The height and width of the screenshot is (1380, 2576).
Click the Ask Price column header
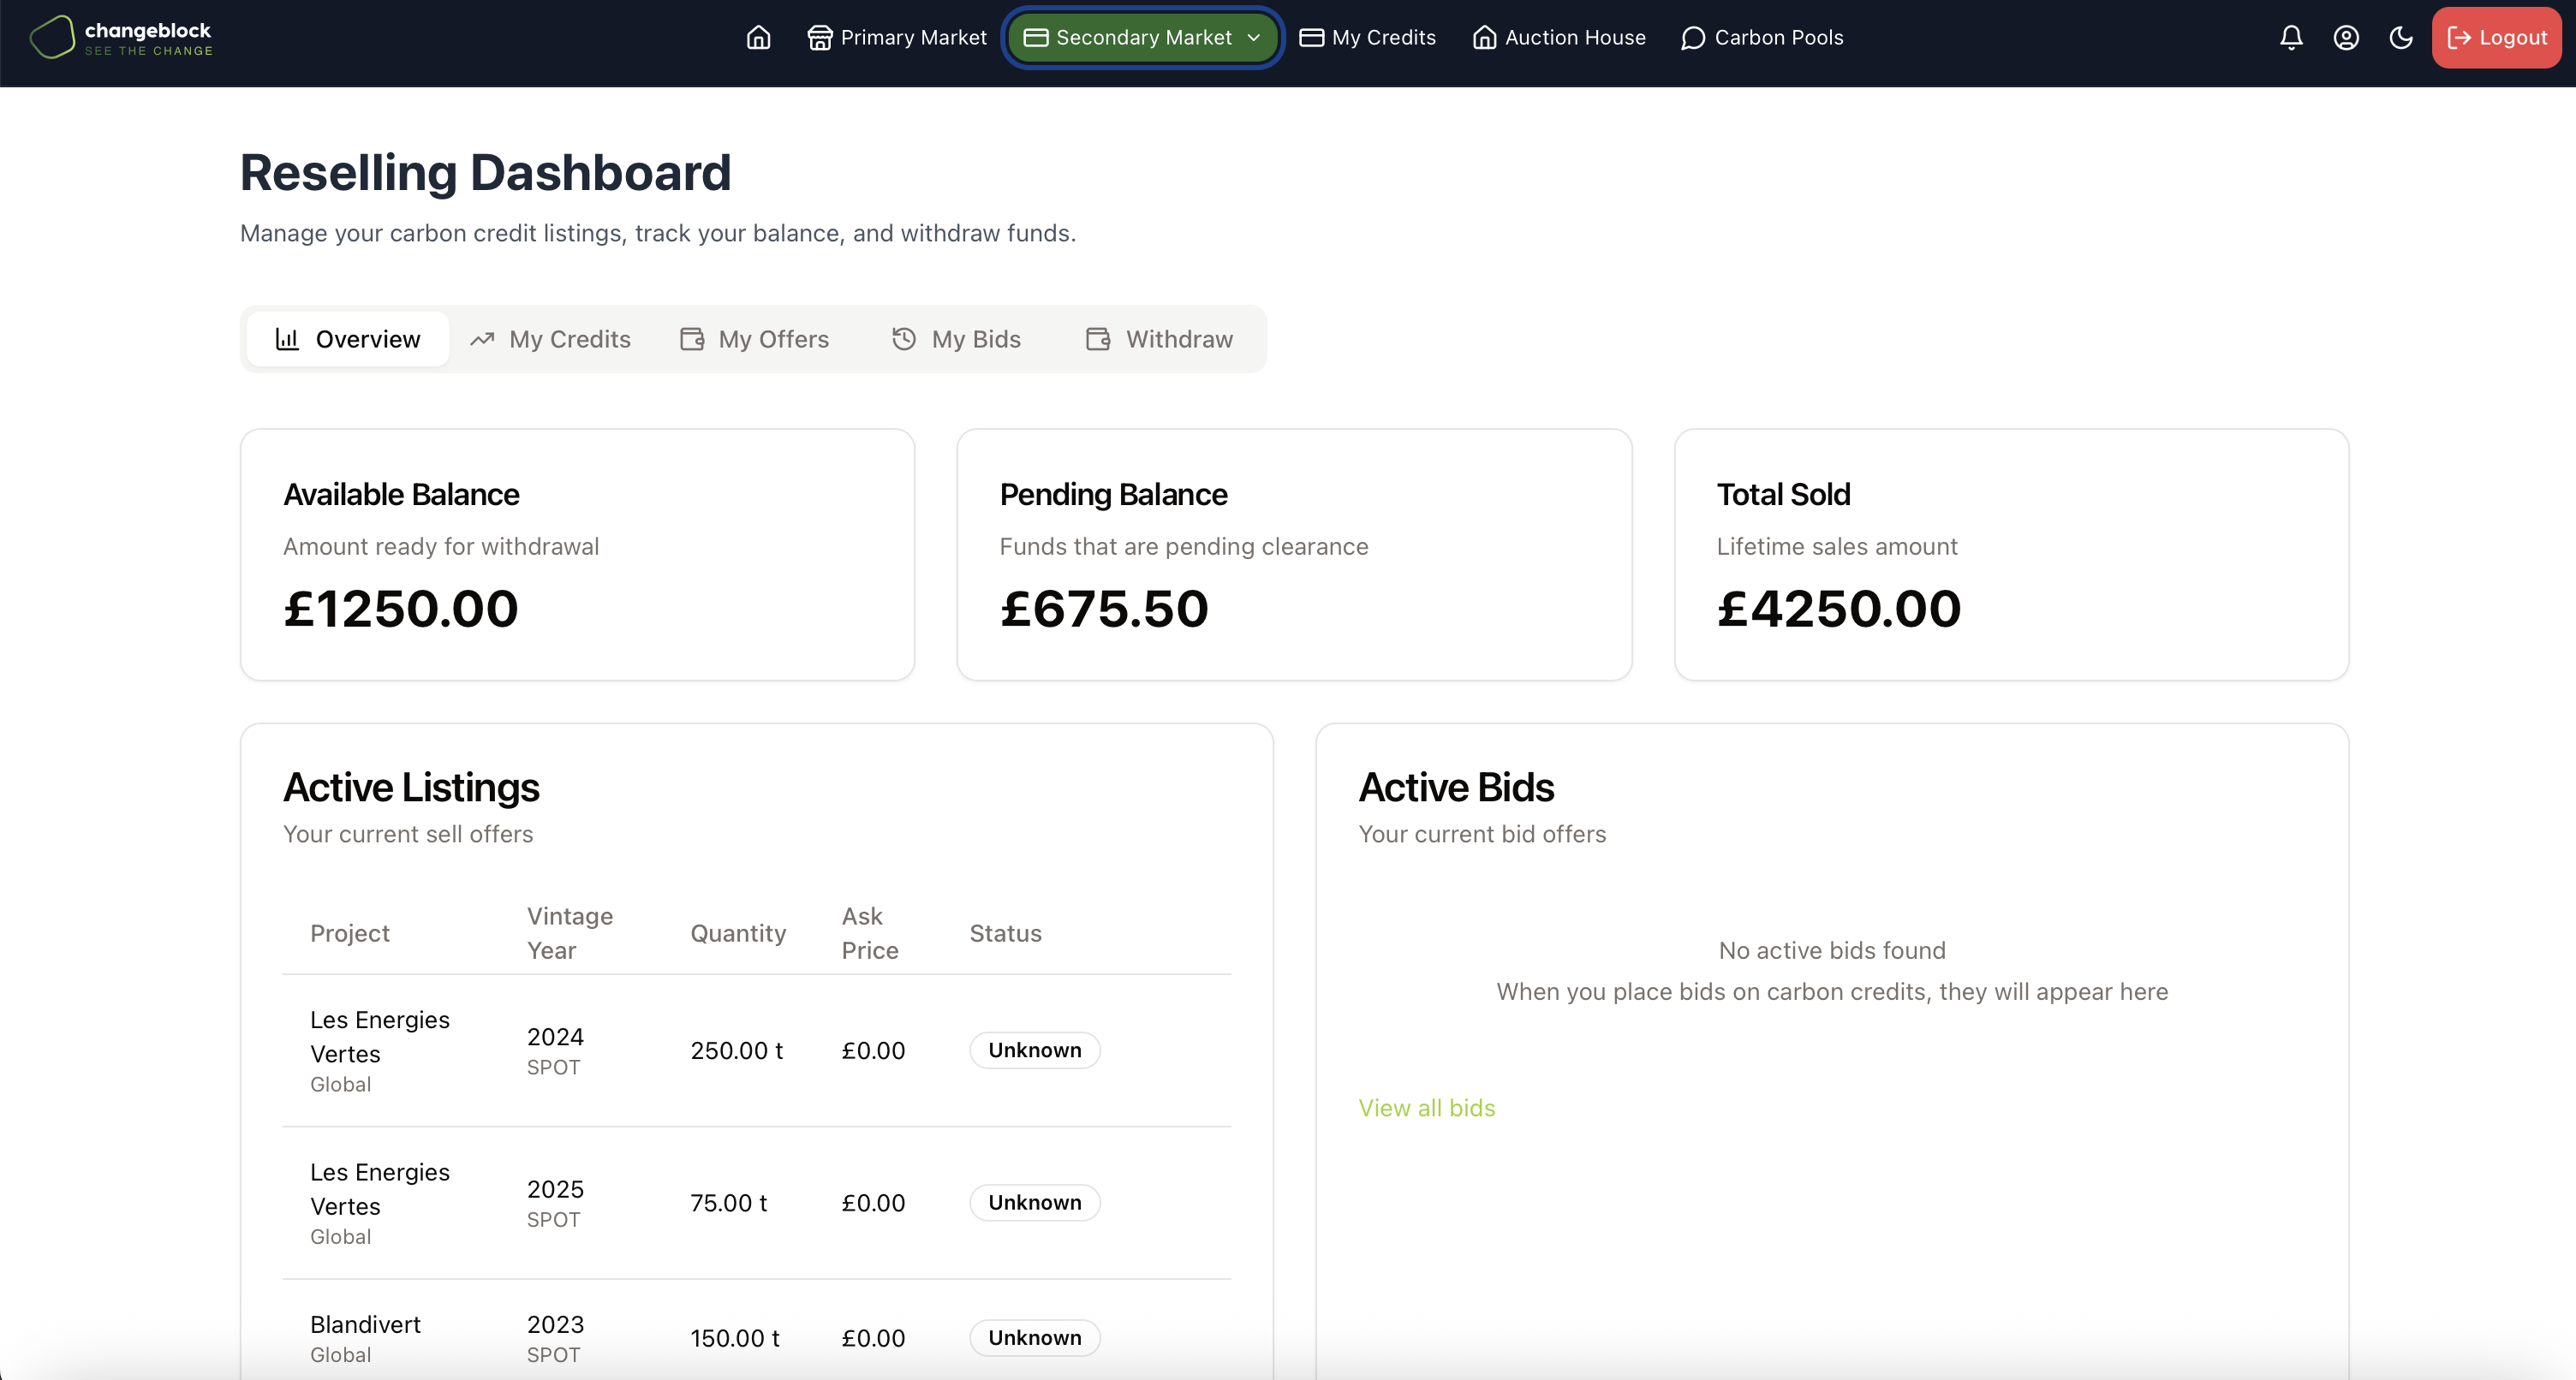click(x=870, y=933)
